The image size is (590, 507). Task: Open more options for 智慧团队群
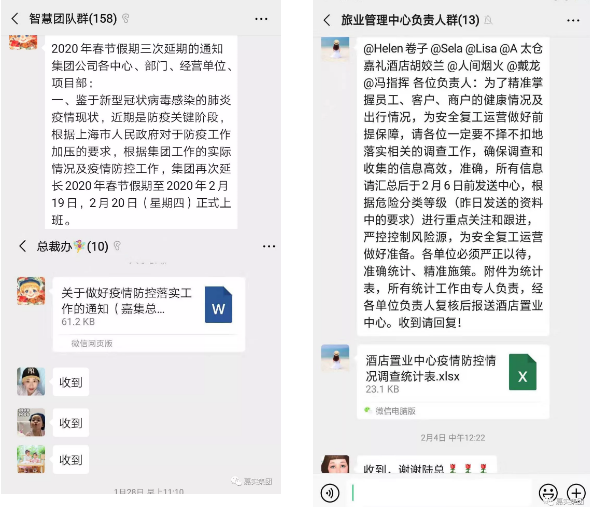click(x=261, y=19)
